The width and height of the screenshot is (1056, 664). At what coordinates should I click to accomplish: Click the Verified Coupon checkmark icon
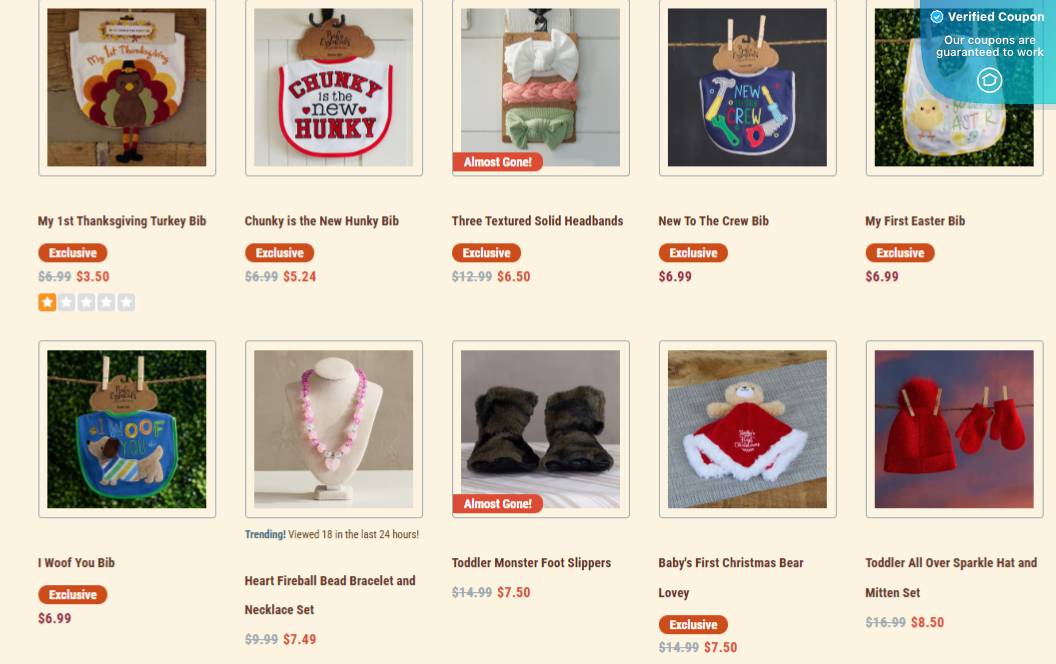(x=936, y=17)
